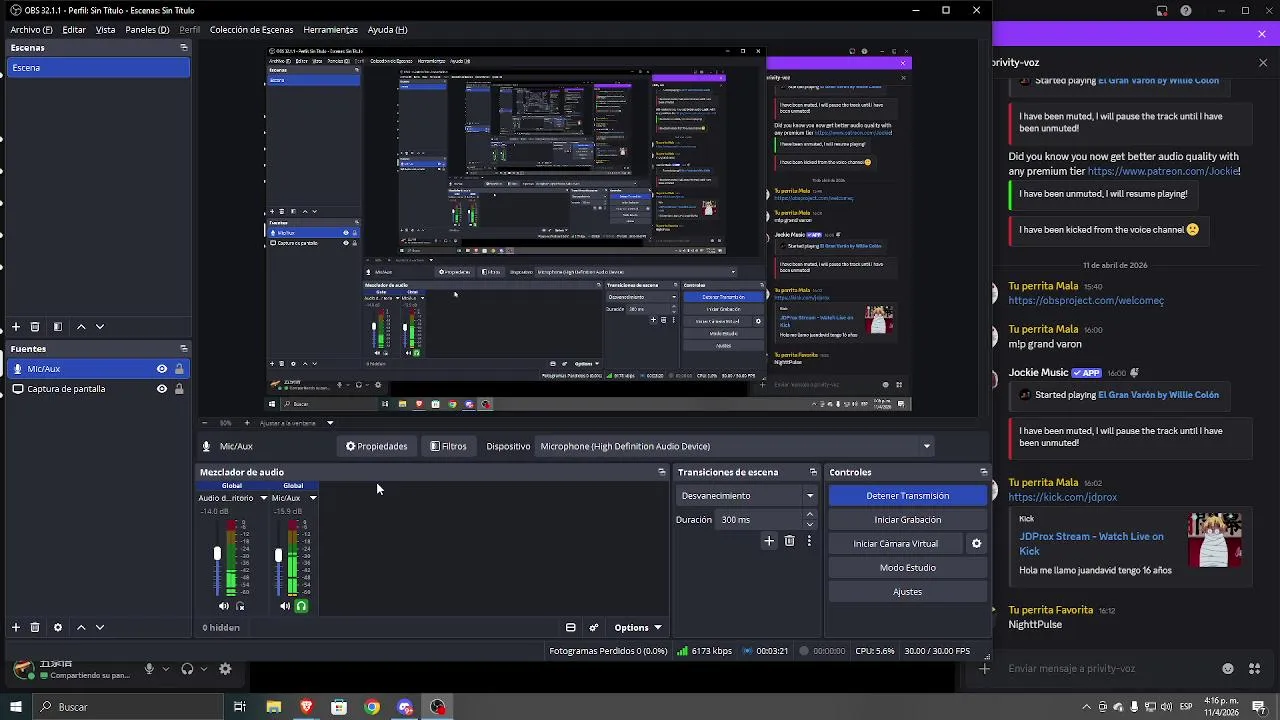Toggle Discord microphone mute in user panel

[149, 669]
